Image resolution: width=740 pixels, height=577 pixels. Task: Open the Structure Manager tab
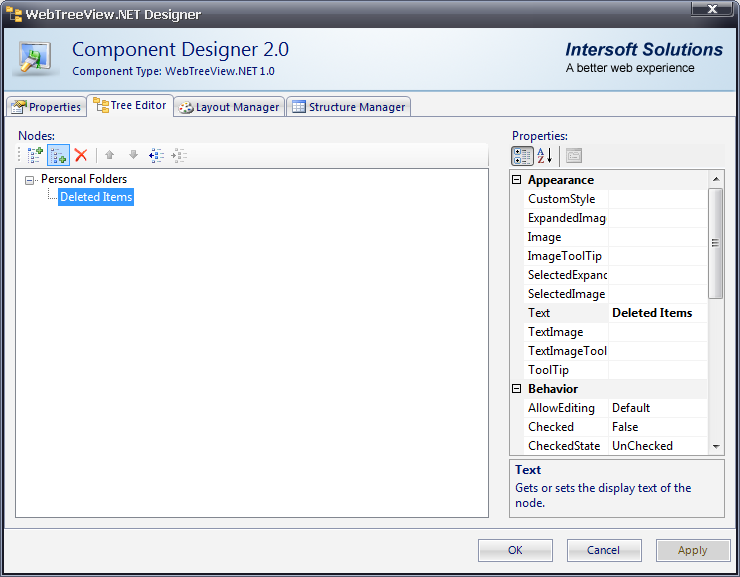click(348, 107)
